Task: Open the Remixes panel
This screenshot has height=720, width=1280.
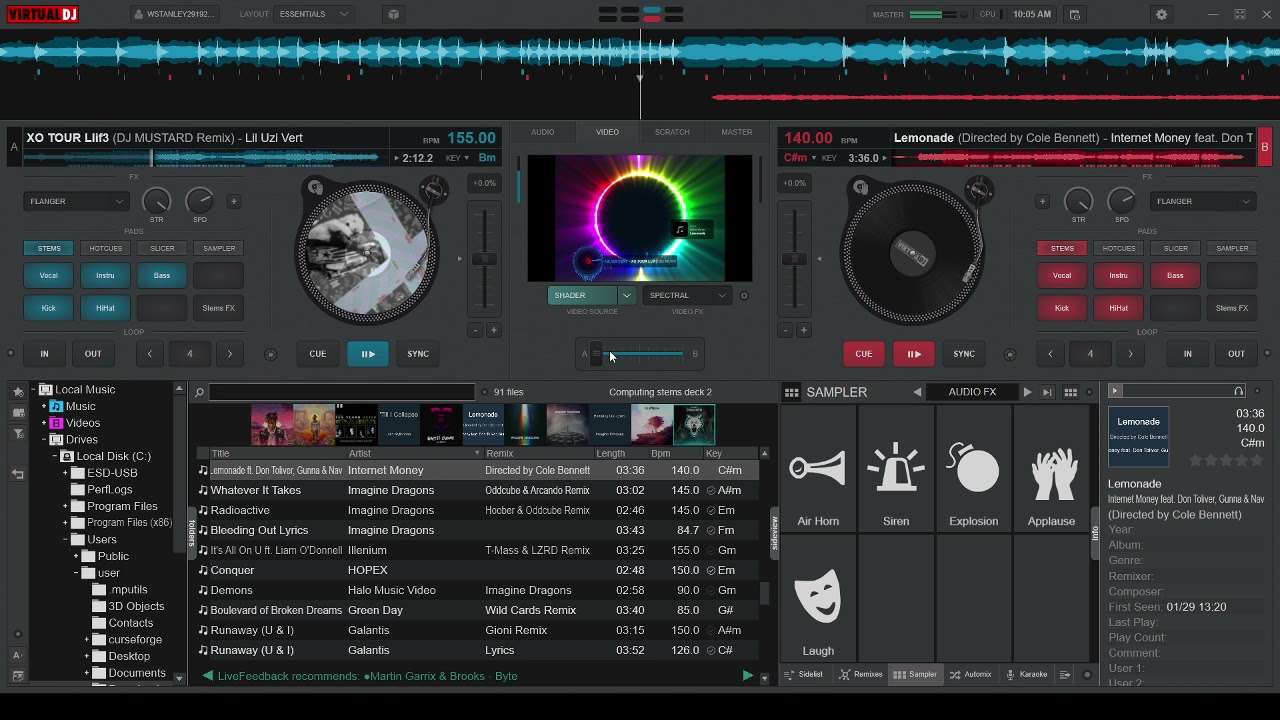Action: click(x=861, y=675)
